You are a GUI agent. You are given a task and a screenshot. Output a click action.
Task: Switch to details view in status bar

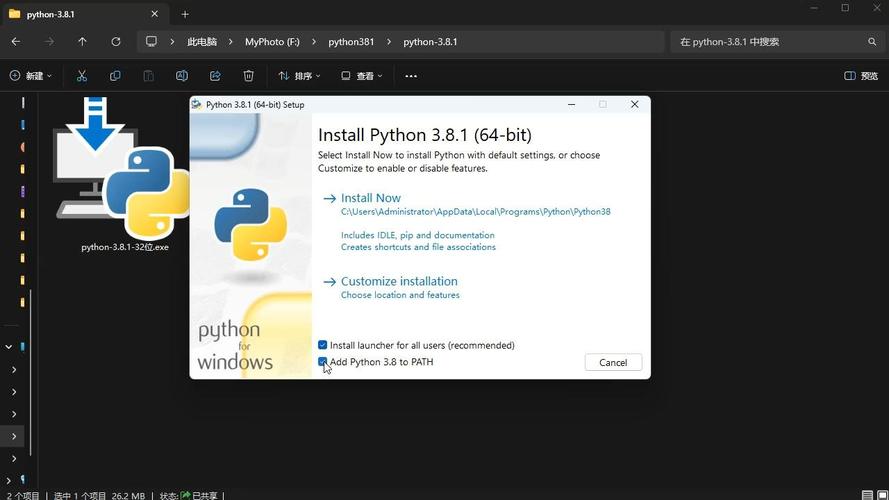(867, 495)
